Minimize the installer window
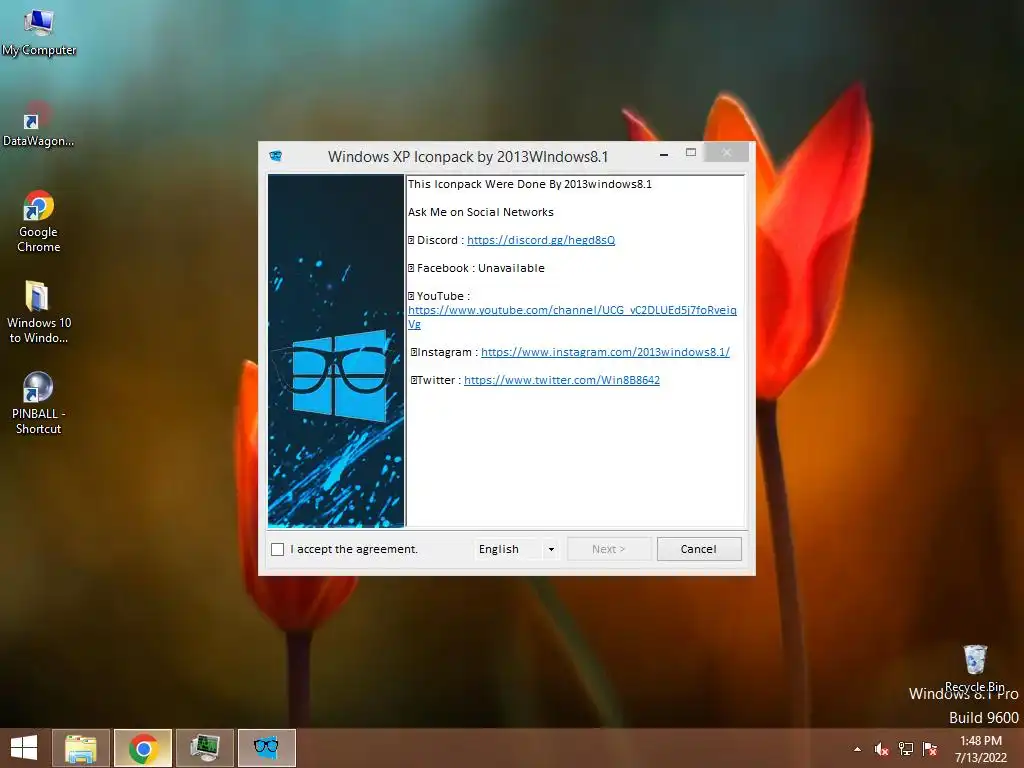1024x768 pixels. [x=664, y=154]
